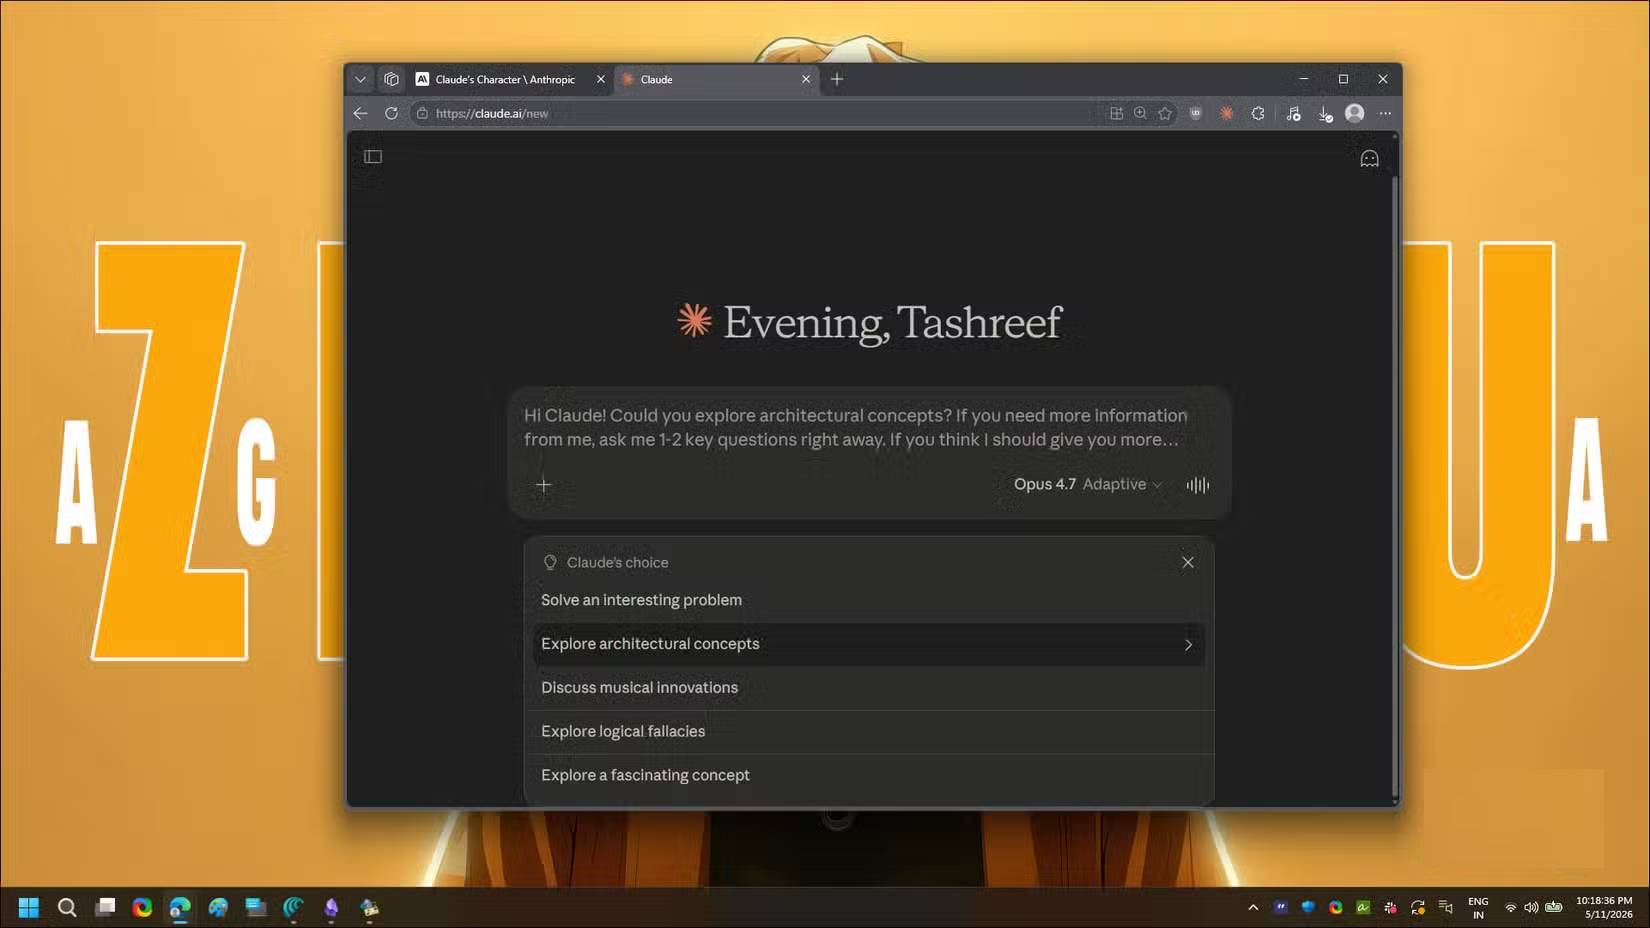Toggle the Claude sidebar panel icon

click(x=373, y=156)
